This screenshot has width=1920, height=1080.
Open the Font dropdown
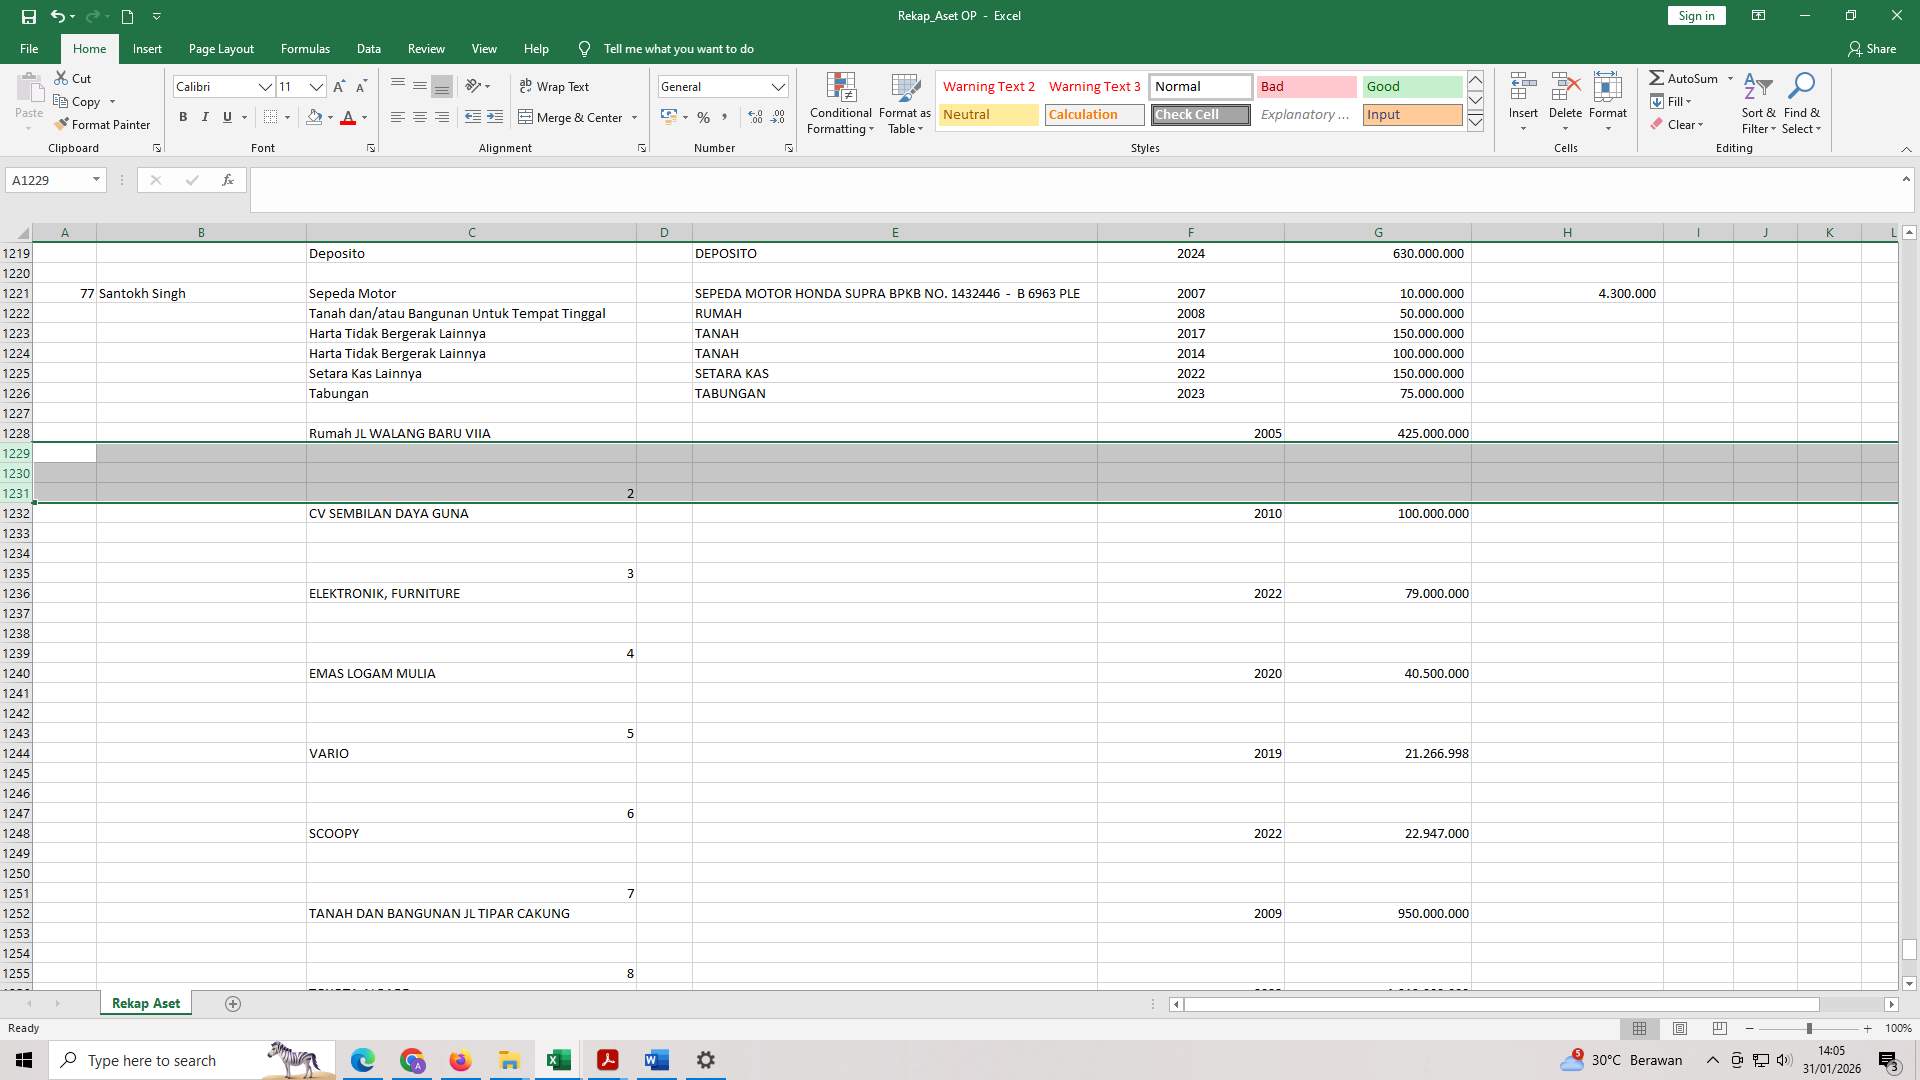(x=265, y=86)
